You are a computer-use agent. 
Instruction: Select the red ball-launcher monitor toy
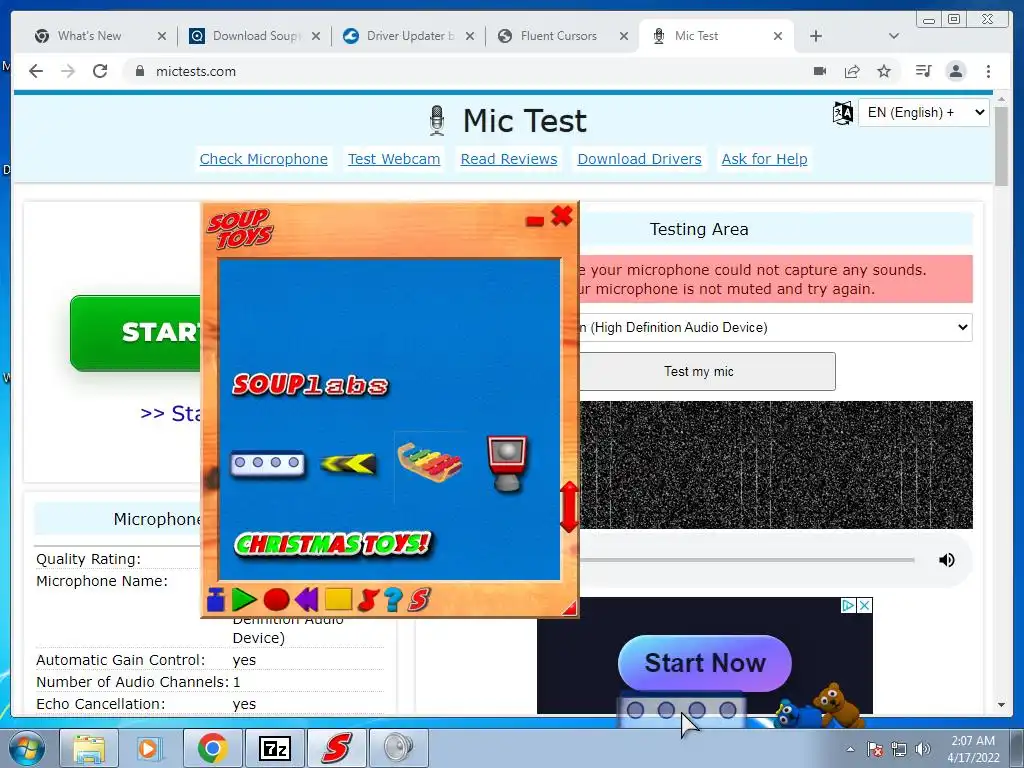tap(507, 463)
